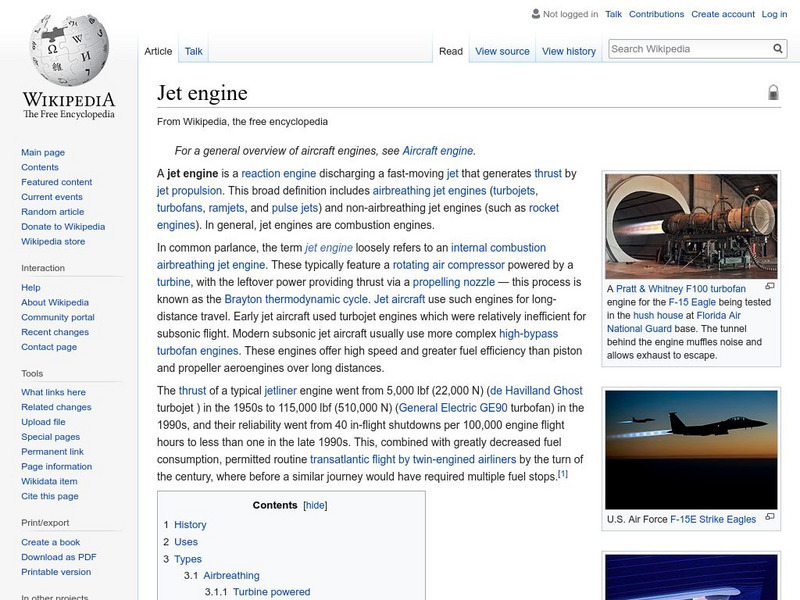The width and height of the screenshot is (800, 600).
Task: Click into the Search Wikipedia field
Action: click(688, 49)
